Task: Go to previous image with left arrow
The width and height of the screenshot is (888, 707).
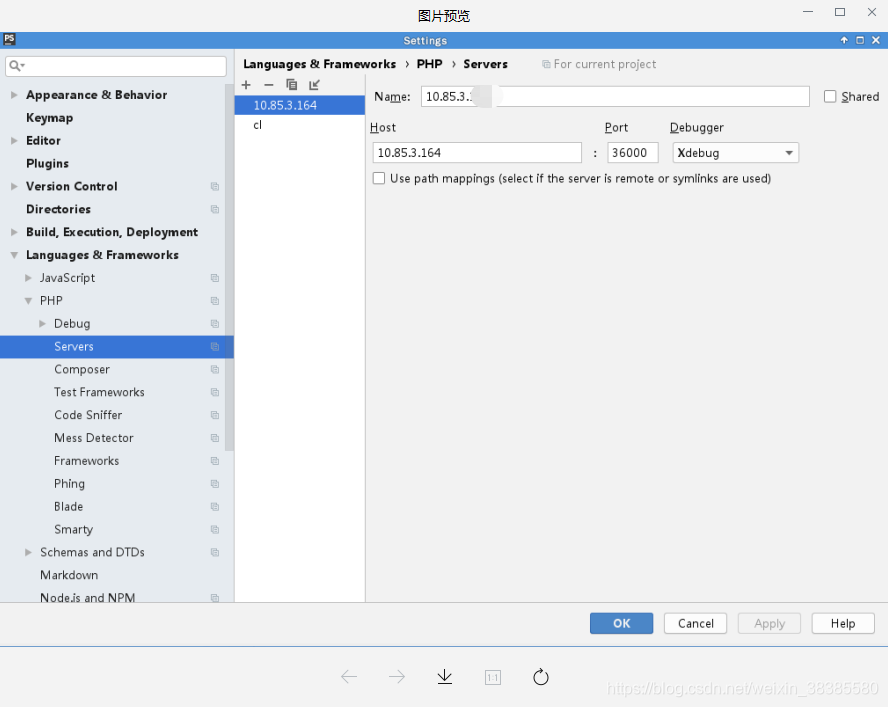Action: [x=349, y=676]
